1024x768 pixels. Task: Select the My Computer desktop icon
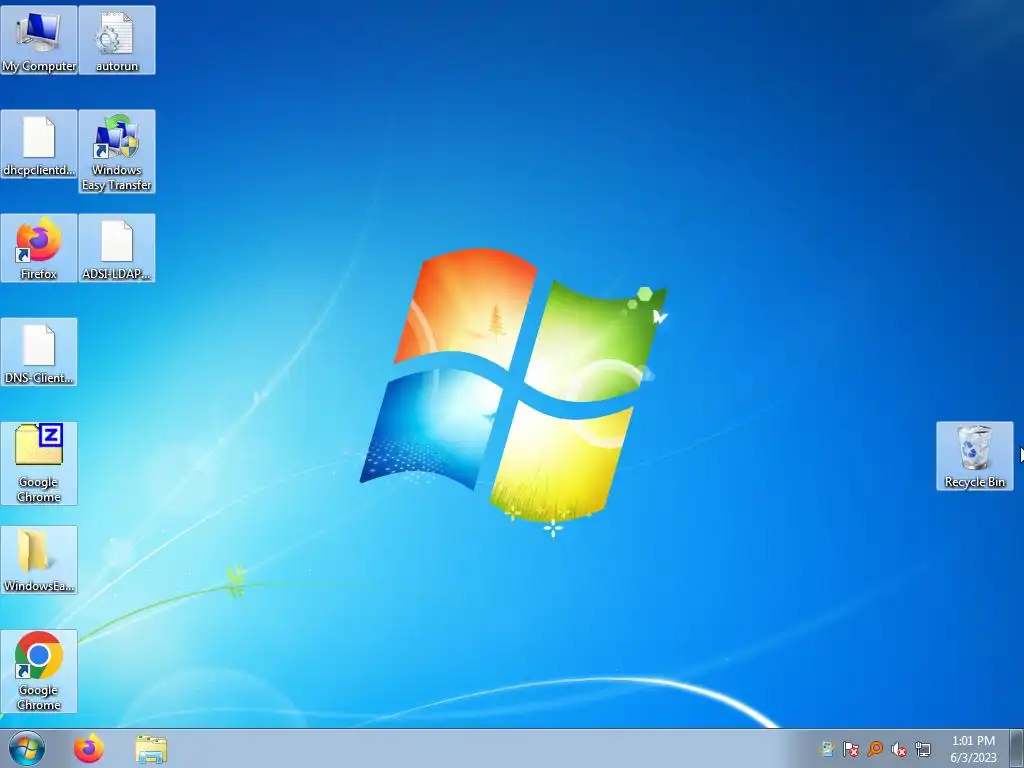tap(39, 40)
